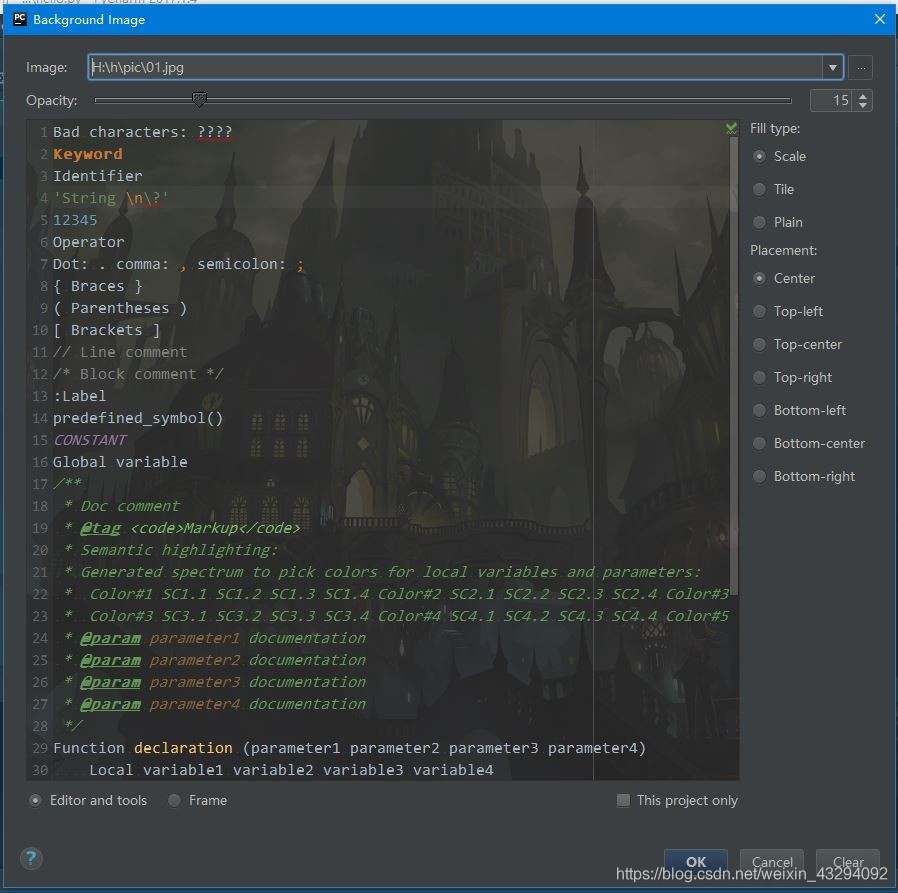Image resolution: width=898 pixels, height=893 pixels.
Task: Click the Clear button
Action: click(848, 861)
